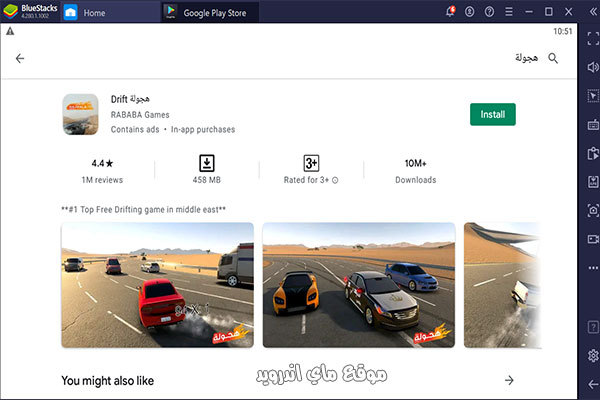Click the 1M reviews text
600x400 pixels.
102,180
